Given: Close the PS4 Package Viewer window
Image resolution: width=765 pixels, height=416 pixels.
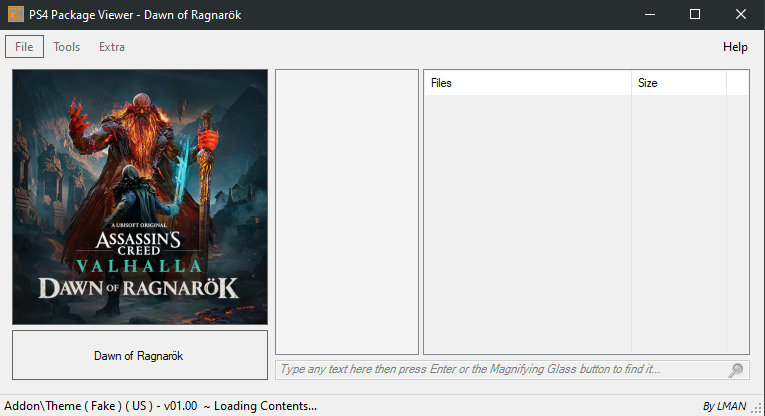Looking at the screenshot, I should pos(741,15).
